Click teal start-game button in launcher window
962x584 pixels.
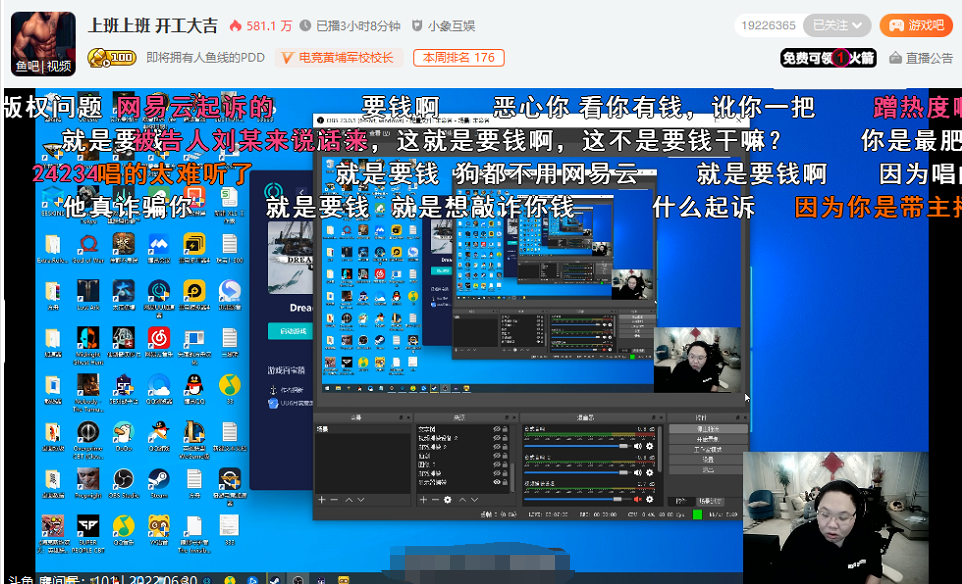pyautogui.click(x=290, y=331)
